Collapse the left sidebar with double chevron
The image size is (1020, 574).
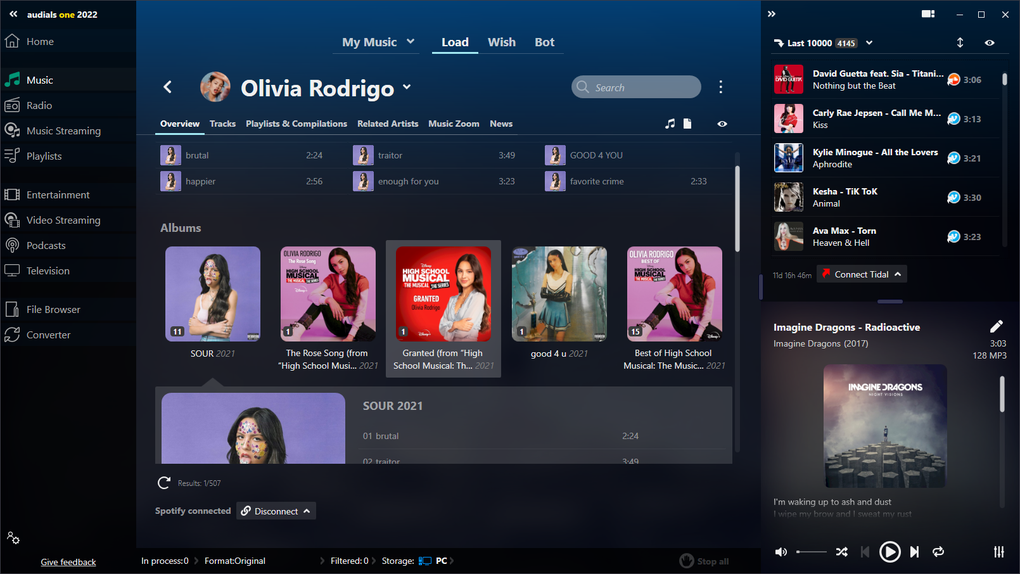(13, 14)
